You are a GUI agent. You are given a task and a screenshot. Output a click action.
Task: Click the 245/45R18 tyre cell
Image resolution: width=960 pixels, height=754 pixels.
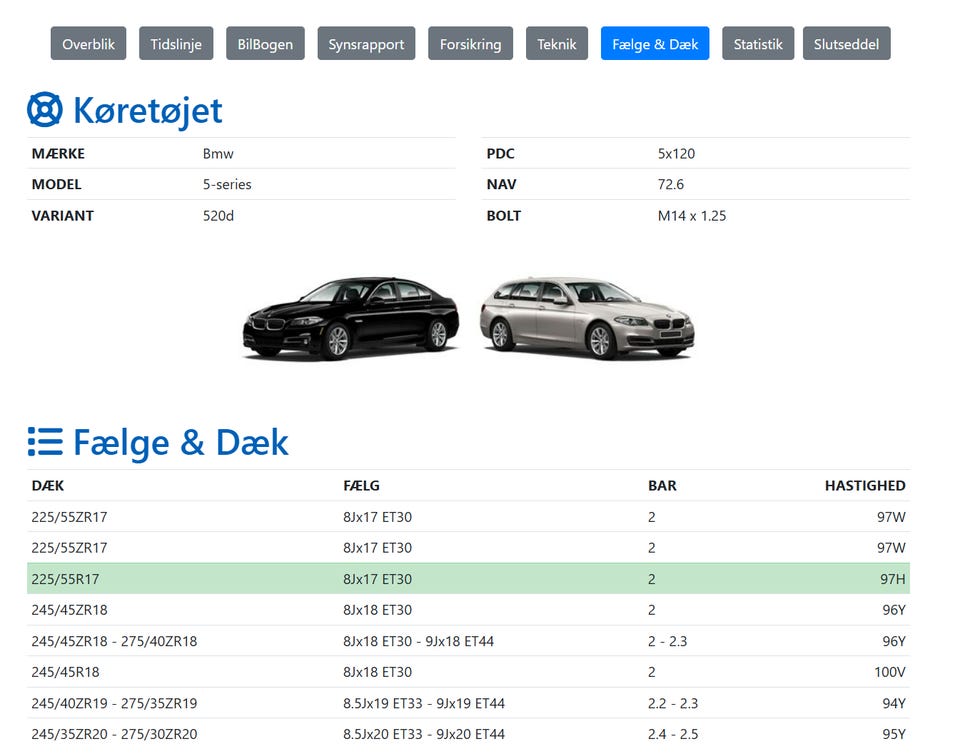point(66,672)
